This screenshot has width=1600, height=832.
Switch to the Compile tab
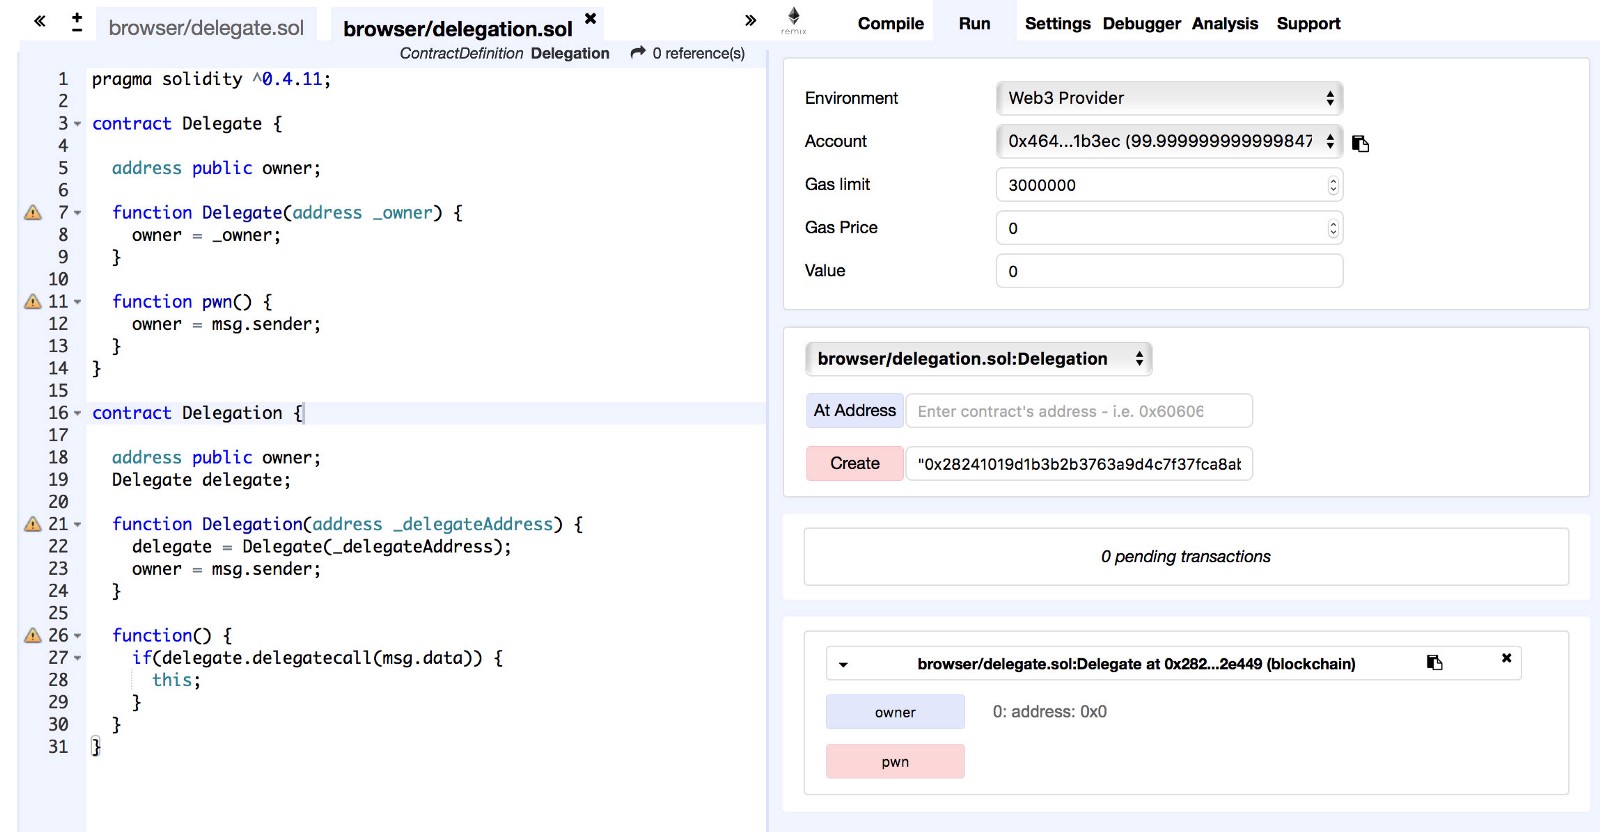click(890, 23)
